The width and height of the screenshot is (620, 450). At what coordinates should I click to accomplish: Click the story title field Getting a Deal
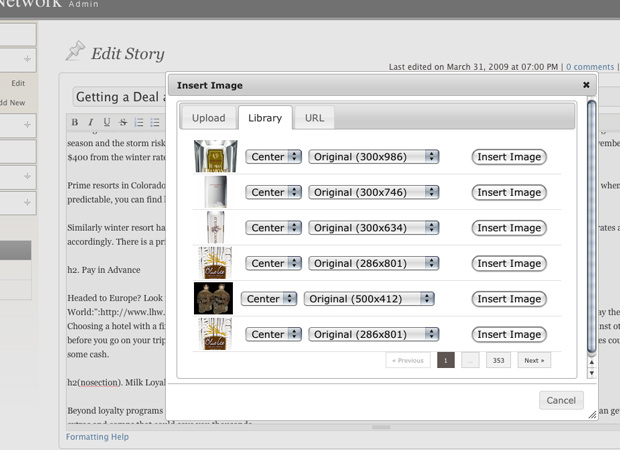121,97
